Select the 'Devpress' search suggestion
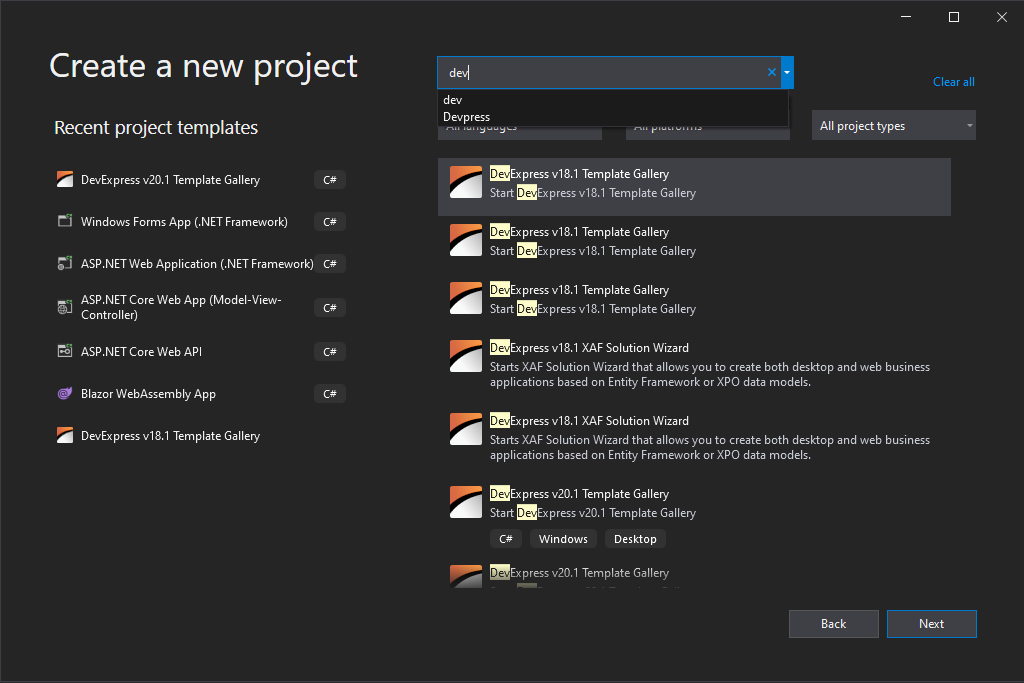 (x=613, y=117)
